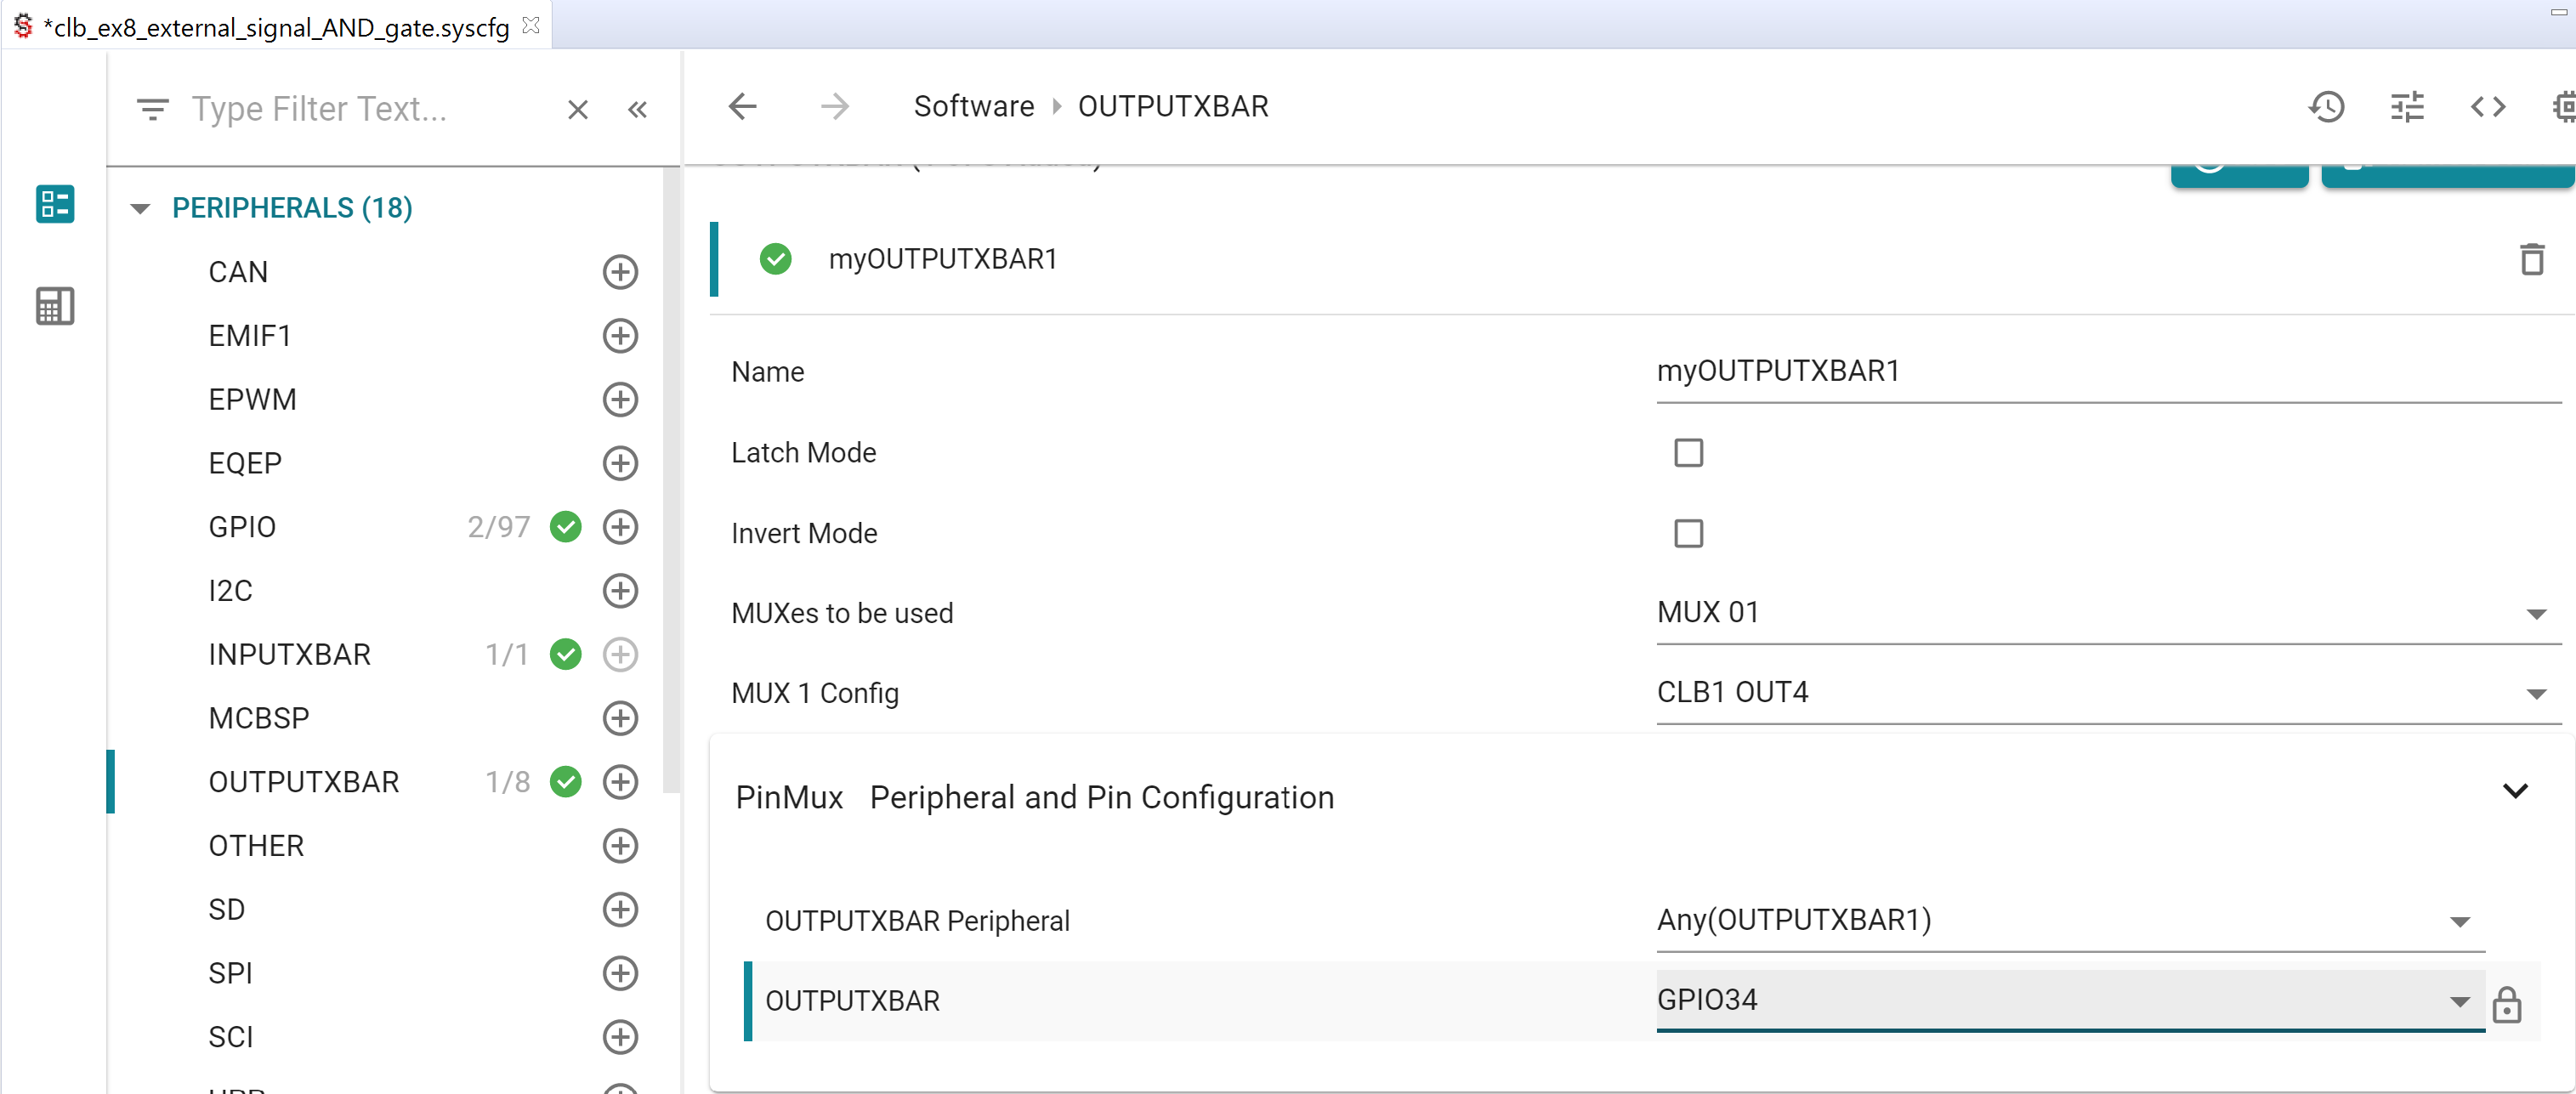Collapse the filter sidebar with the chevron

click(x=638, y=109)
